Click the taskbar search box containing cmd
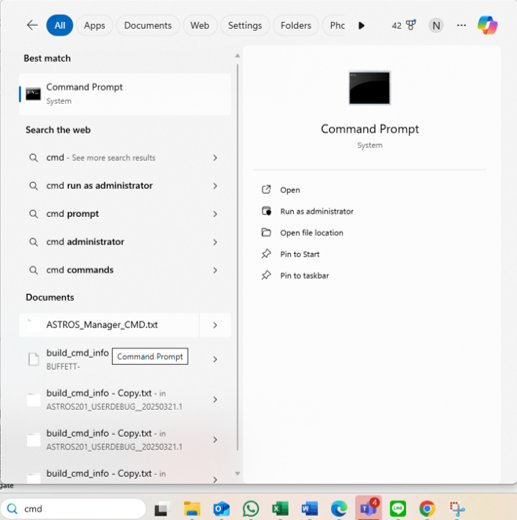Image resolution: width=517 pixels, height=520 pixels. coord(73,509)
